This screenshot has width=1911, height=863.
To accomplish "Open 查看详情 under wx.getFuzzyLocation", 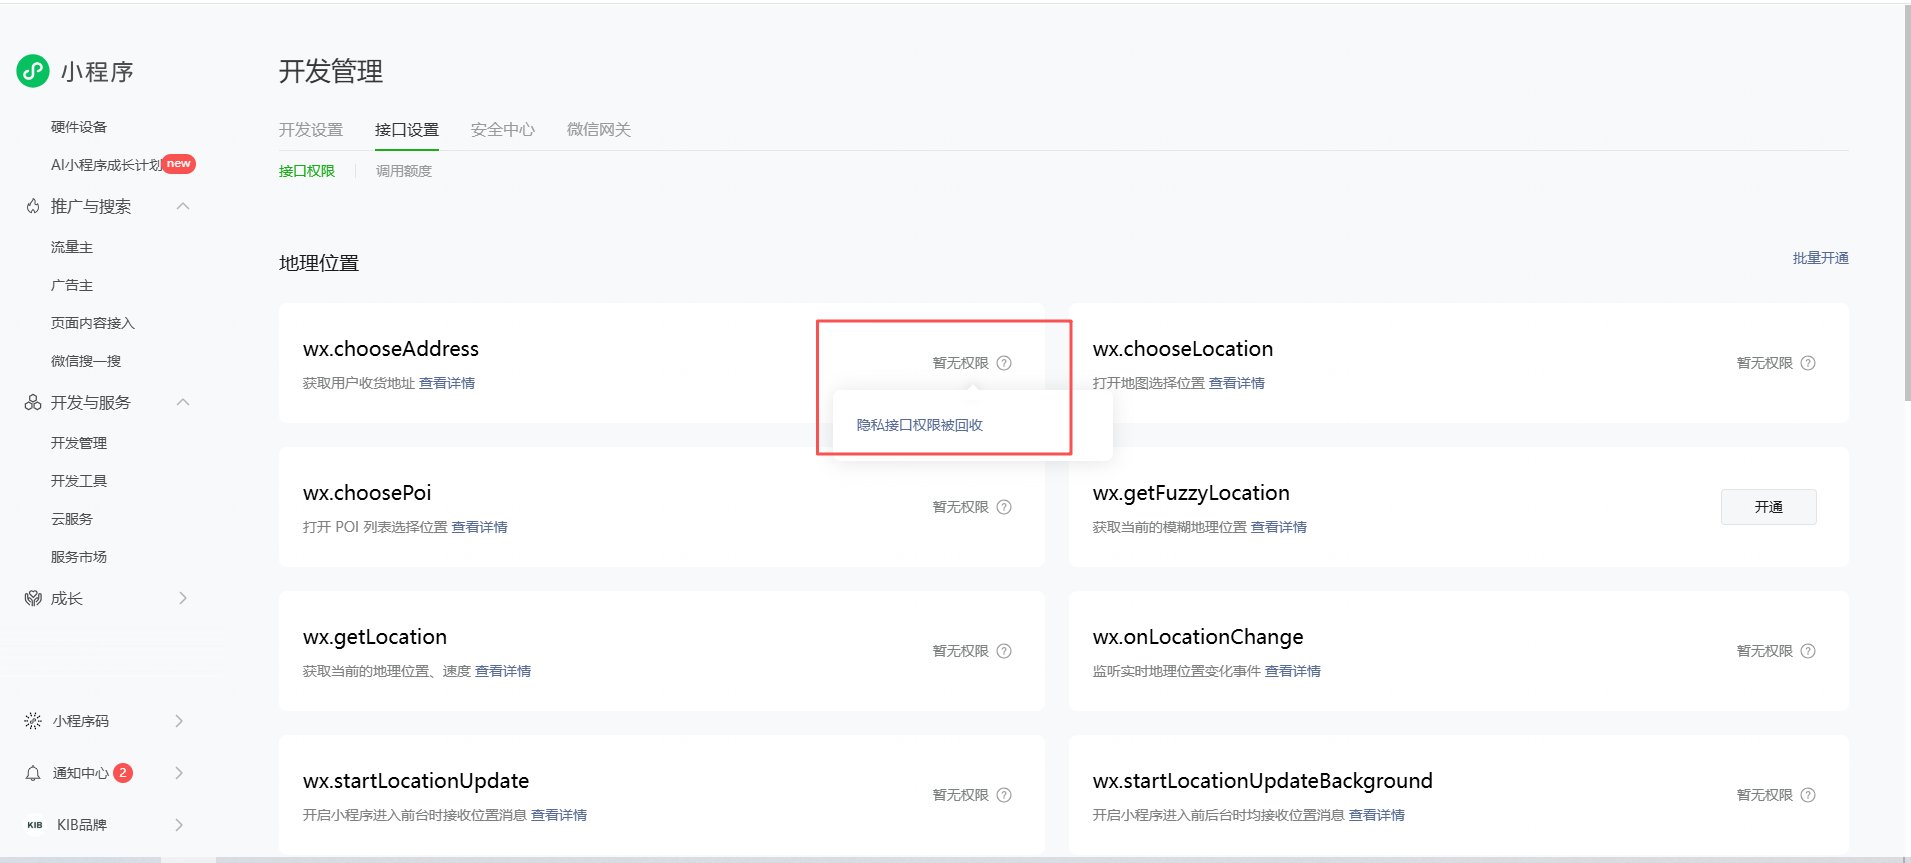I will (1279, 527).
